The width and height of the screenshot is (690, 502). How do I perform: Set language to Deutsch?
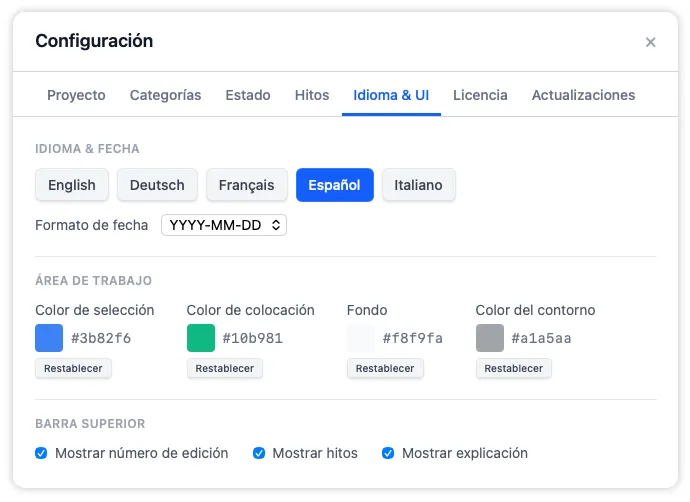157,185
